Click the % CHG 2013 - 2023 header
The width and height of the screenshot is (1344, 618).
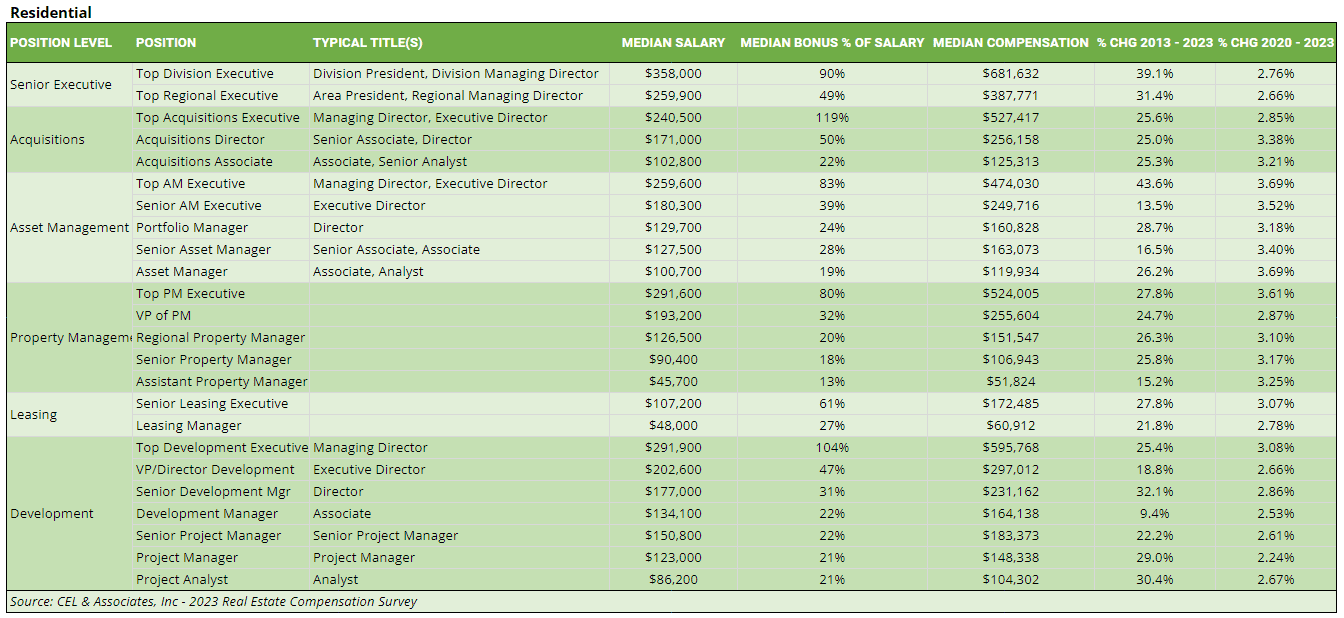click(1154, 43)
